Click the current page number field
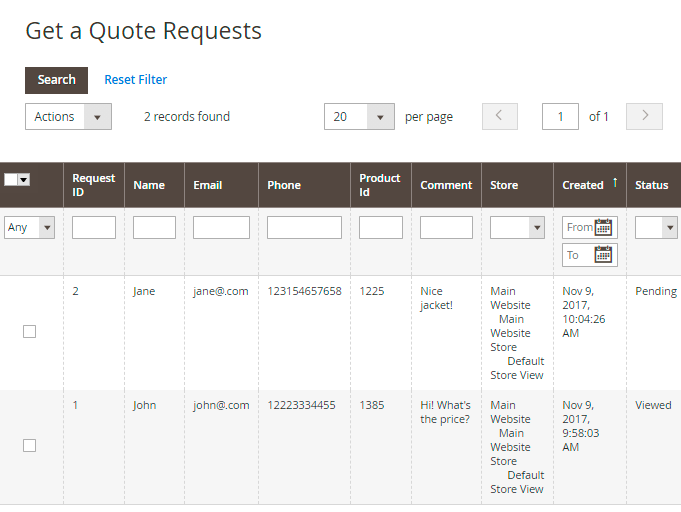This screenshot has height=512, width=681. click(560, 117)
